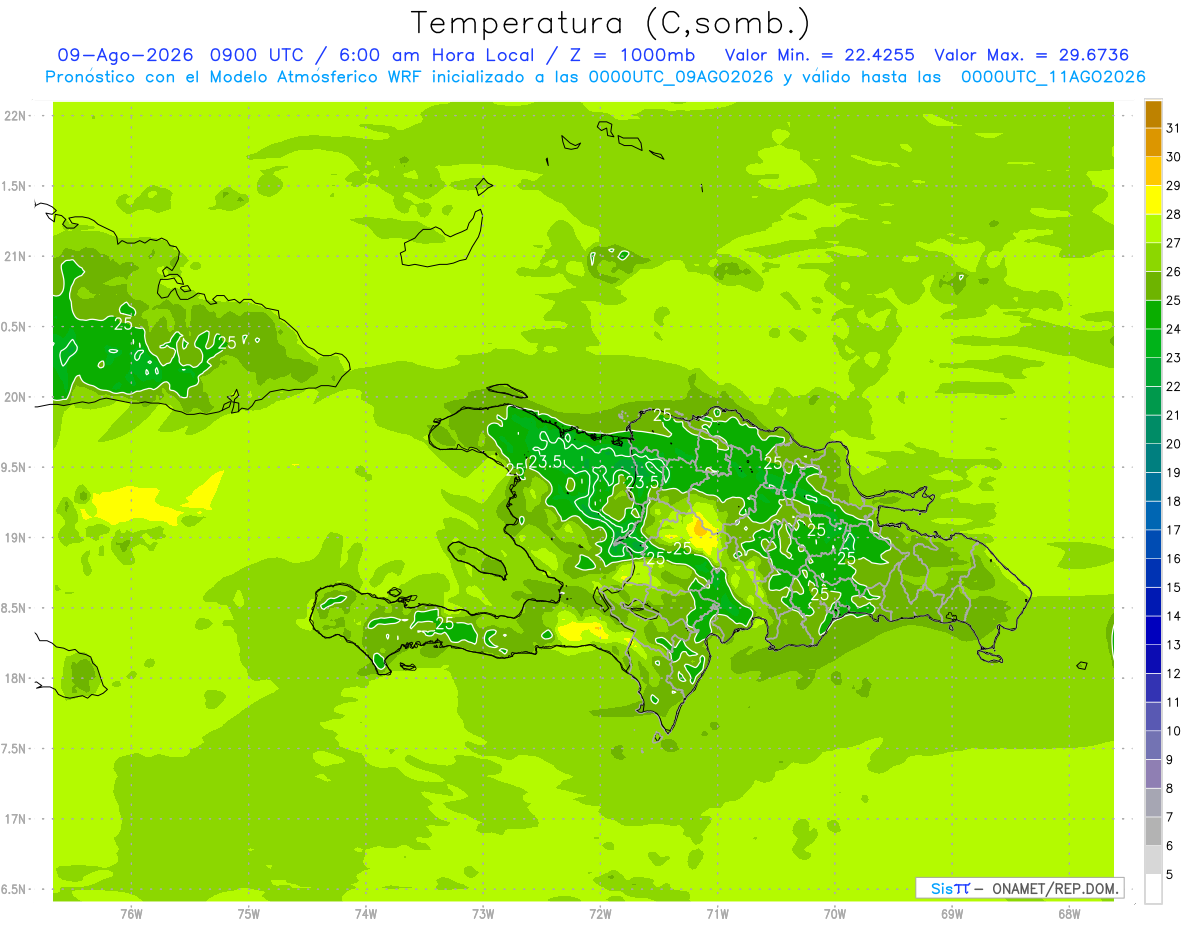
Task: Click the '6.5N' latitude label
Action: (15, 889)
